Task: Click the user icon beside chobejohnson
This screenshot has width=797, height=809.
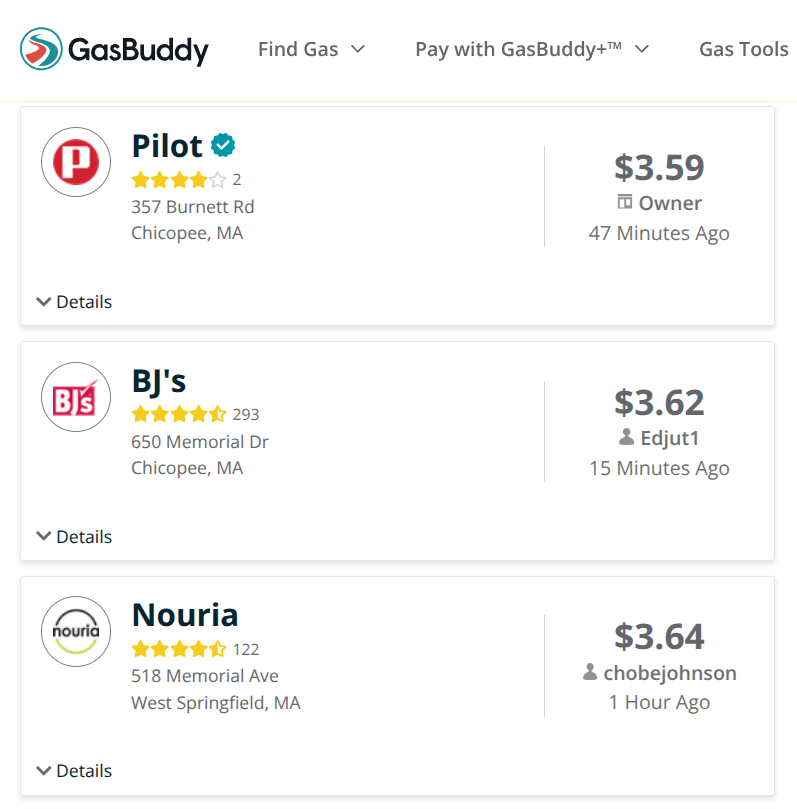Action: [591, 673]
